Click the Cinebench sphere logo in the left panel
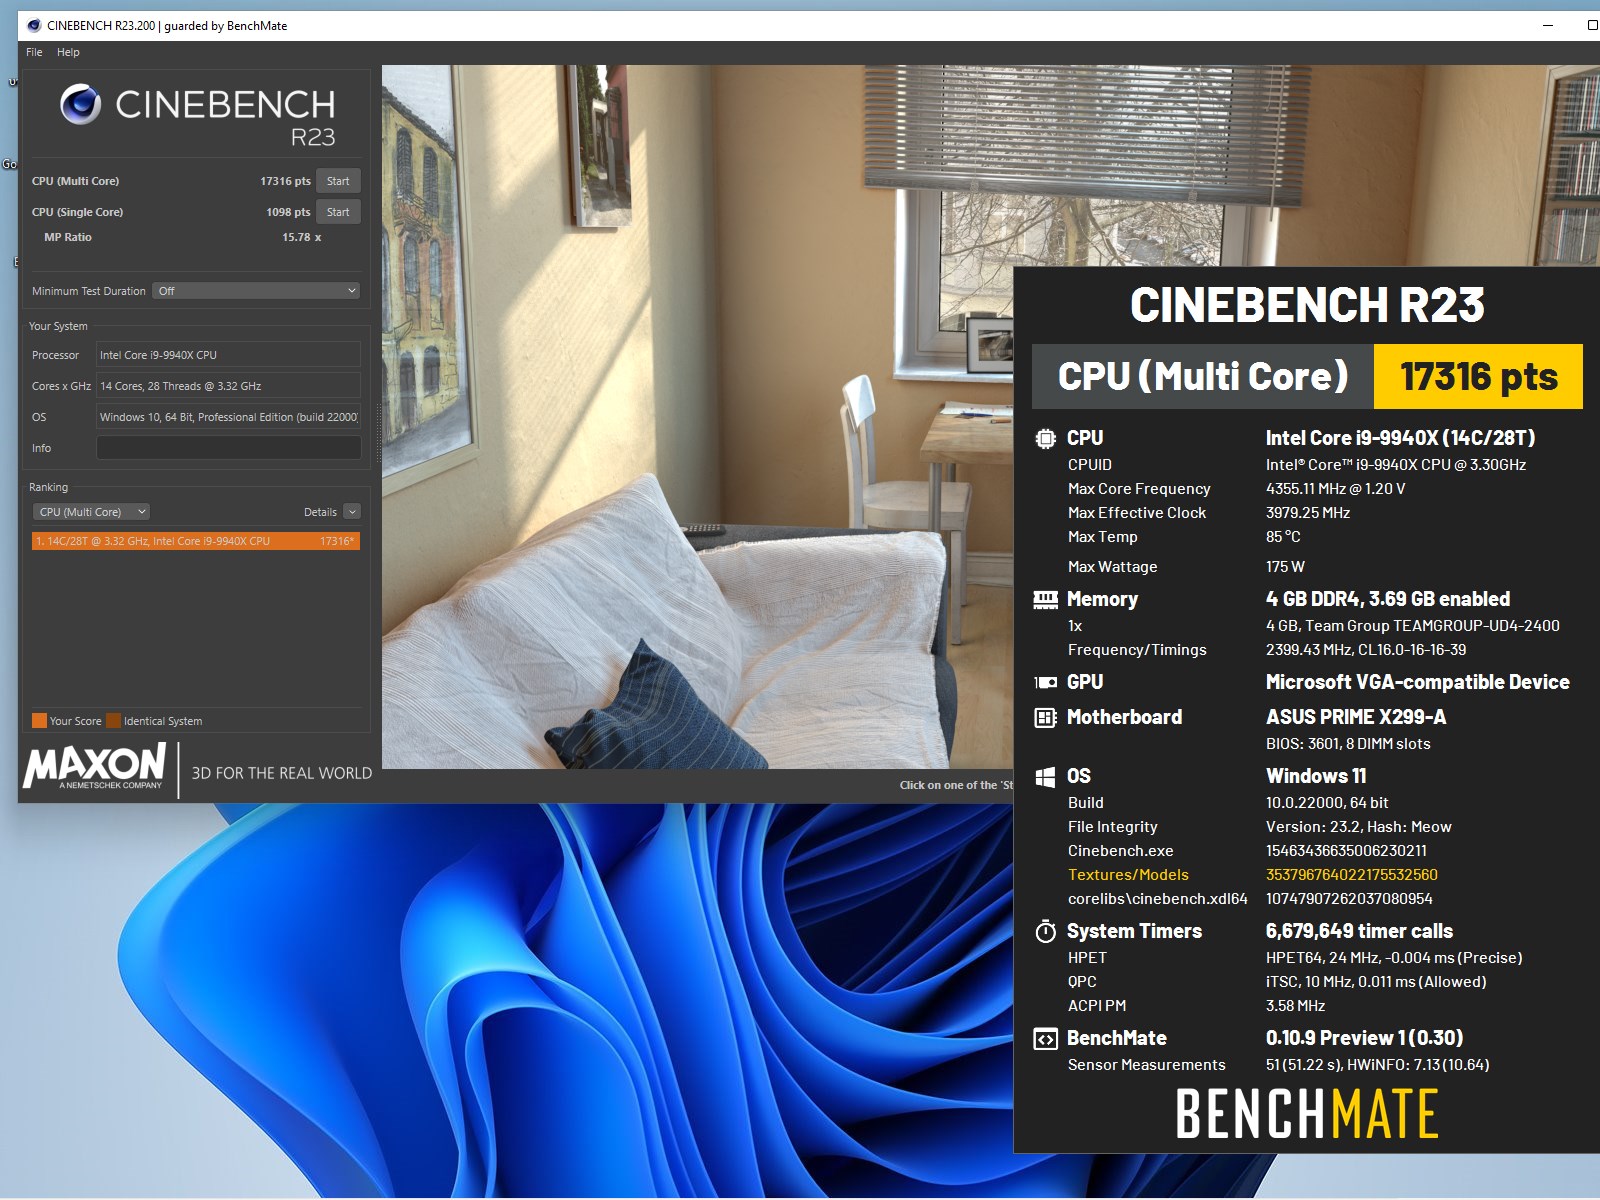Screen dimensions: 1600x1200 pyautogui.click(x=80, y=104)
